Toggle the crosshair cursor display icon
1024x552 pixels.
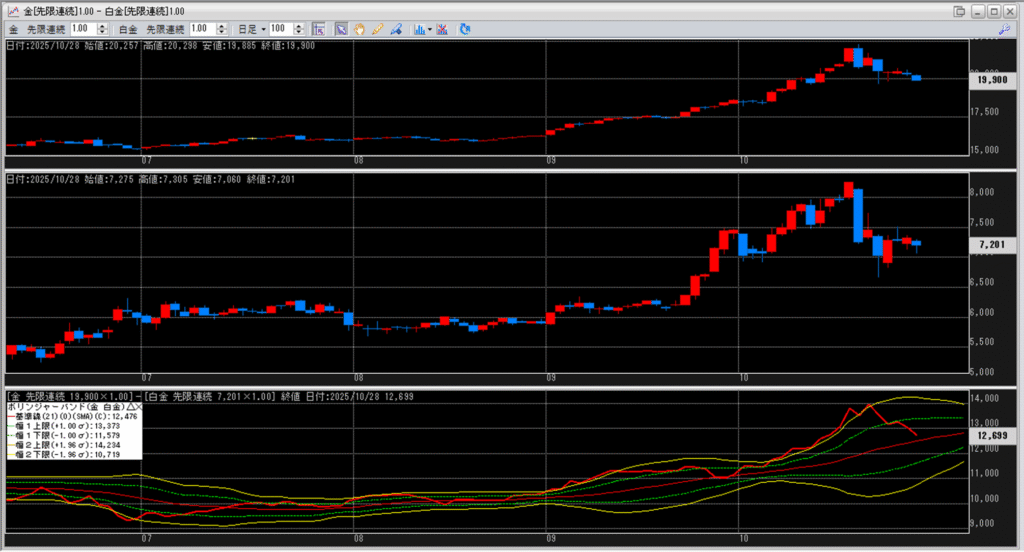click(320, 29)
